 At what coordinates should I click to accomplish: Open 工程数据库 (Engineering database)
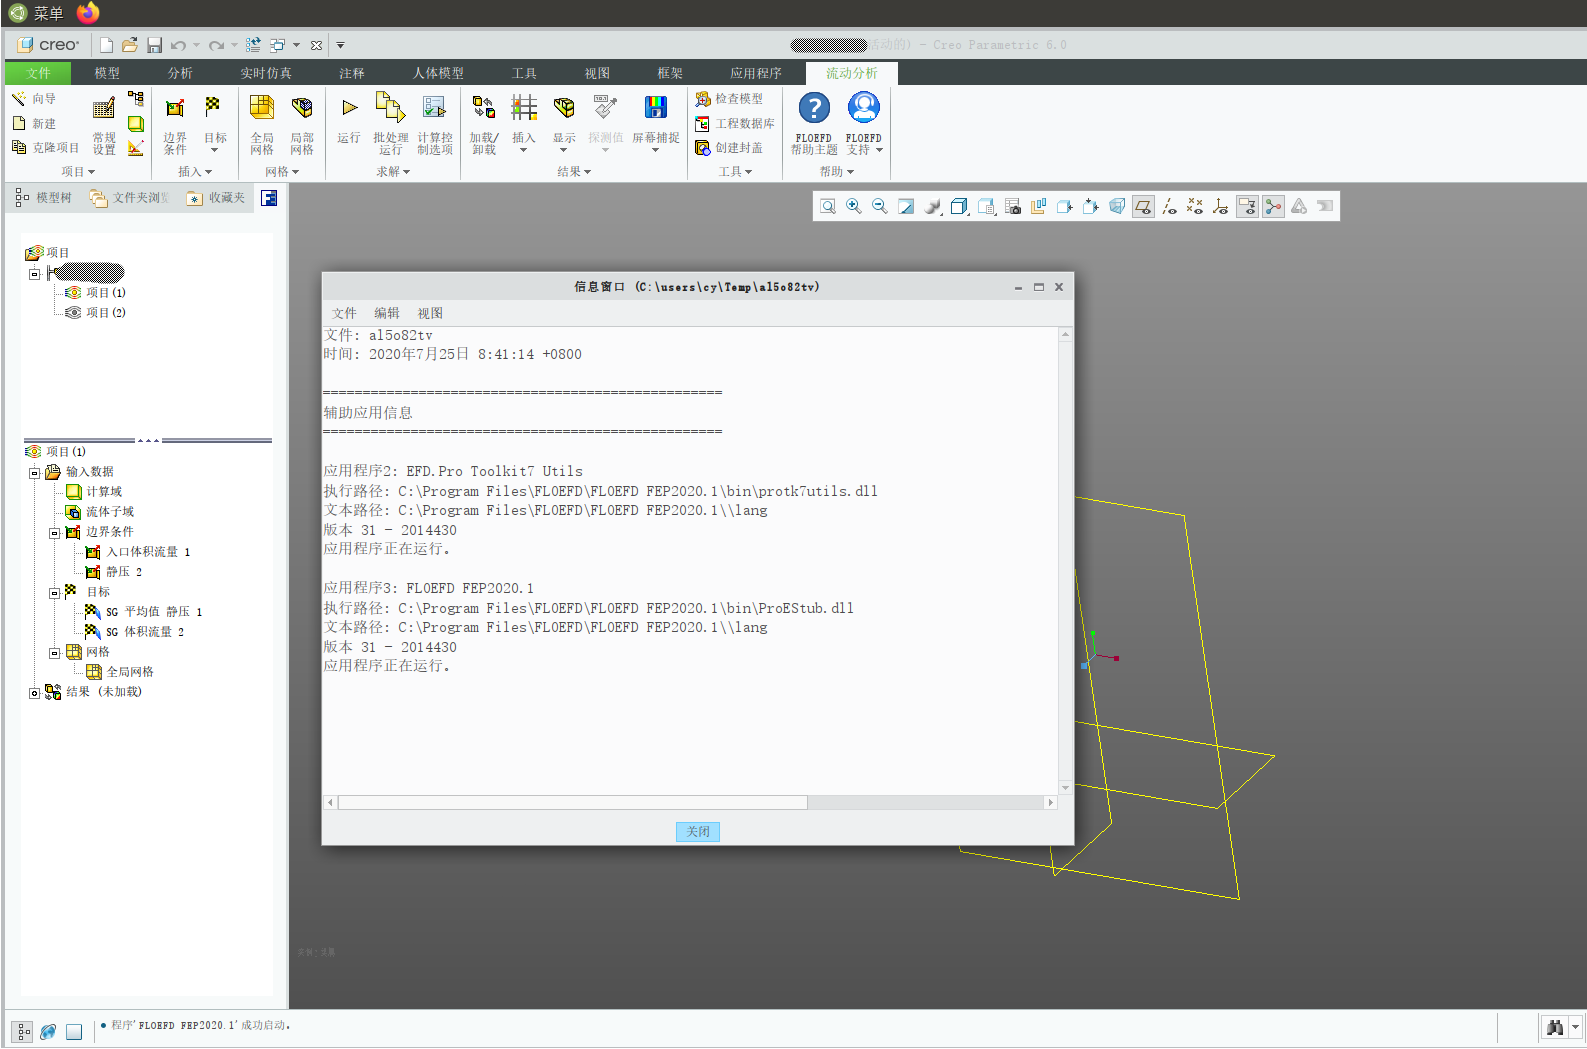[735, 124]
